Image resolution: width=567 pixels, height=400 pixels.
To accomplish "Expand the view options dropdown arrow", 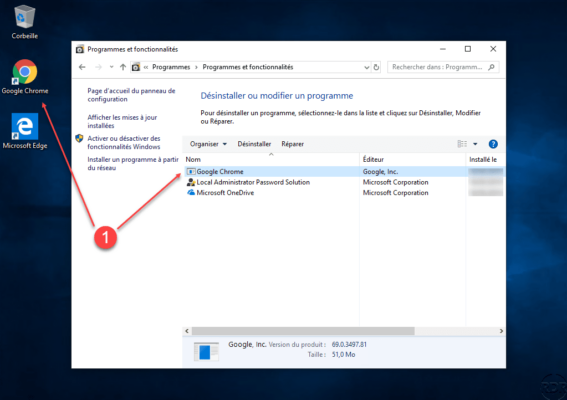I will click(475, 144).
